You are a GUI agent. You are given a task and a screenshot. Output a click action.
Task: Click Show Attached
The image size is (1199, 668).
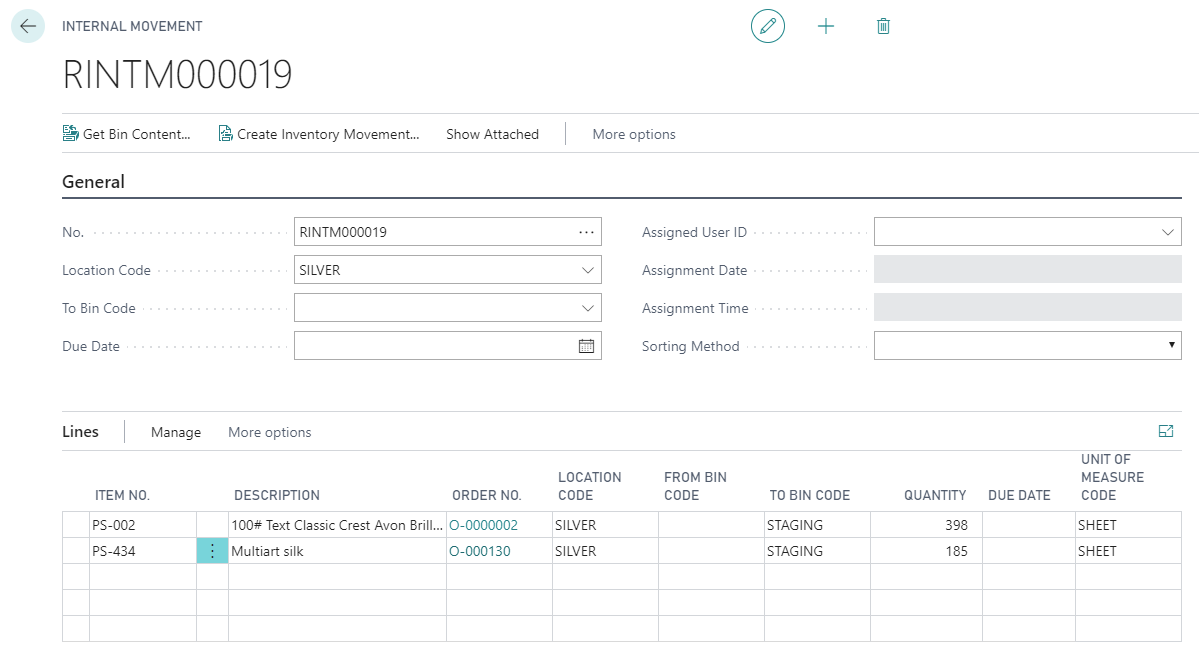coord(492,134)
